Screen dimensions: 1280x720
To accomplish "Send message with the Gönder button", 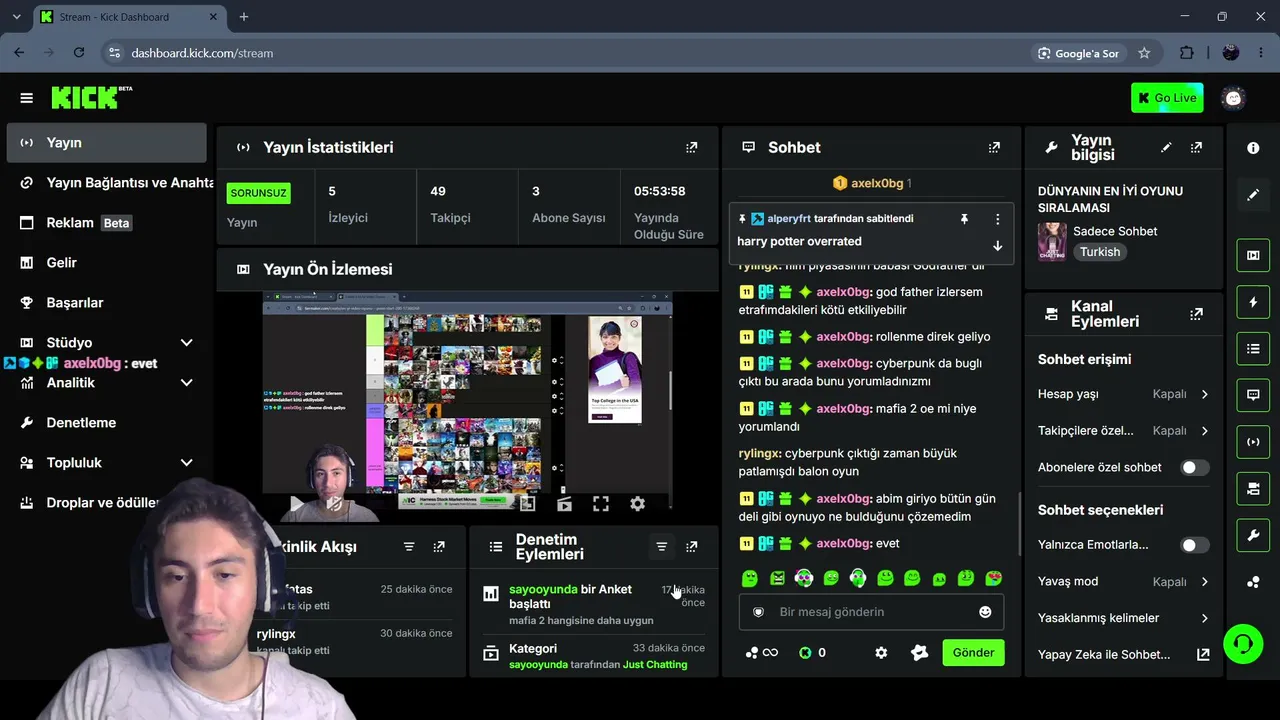I will point(973,653).
